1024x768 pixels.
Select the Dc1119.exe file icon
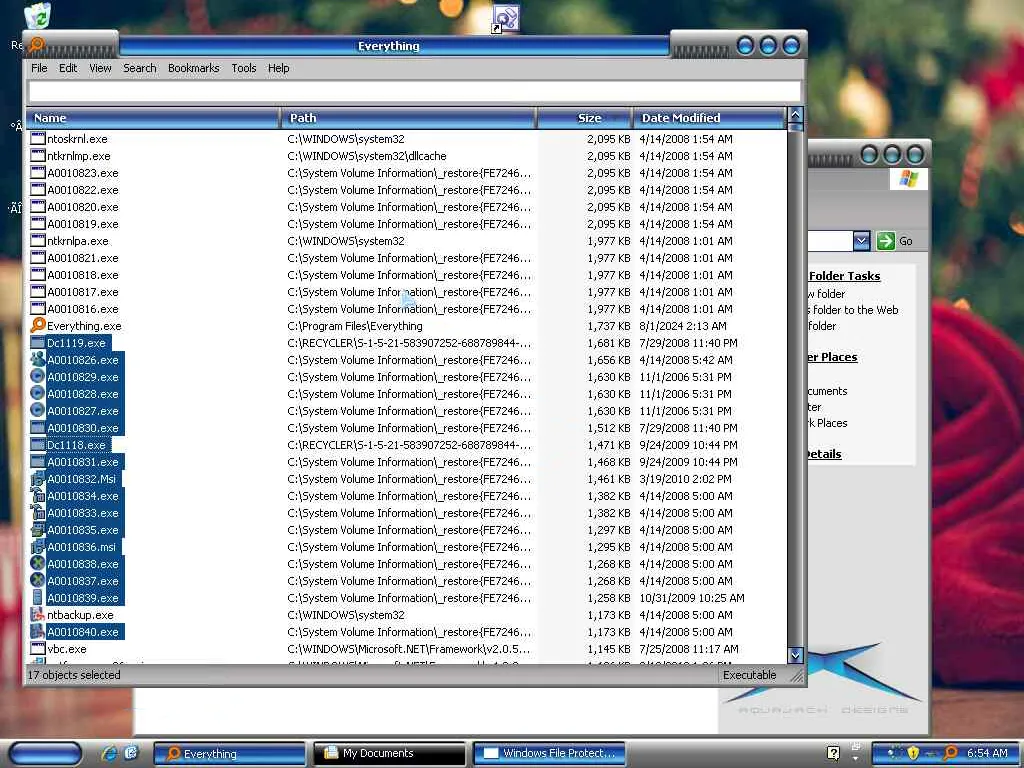point(38,342)
